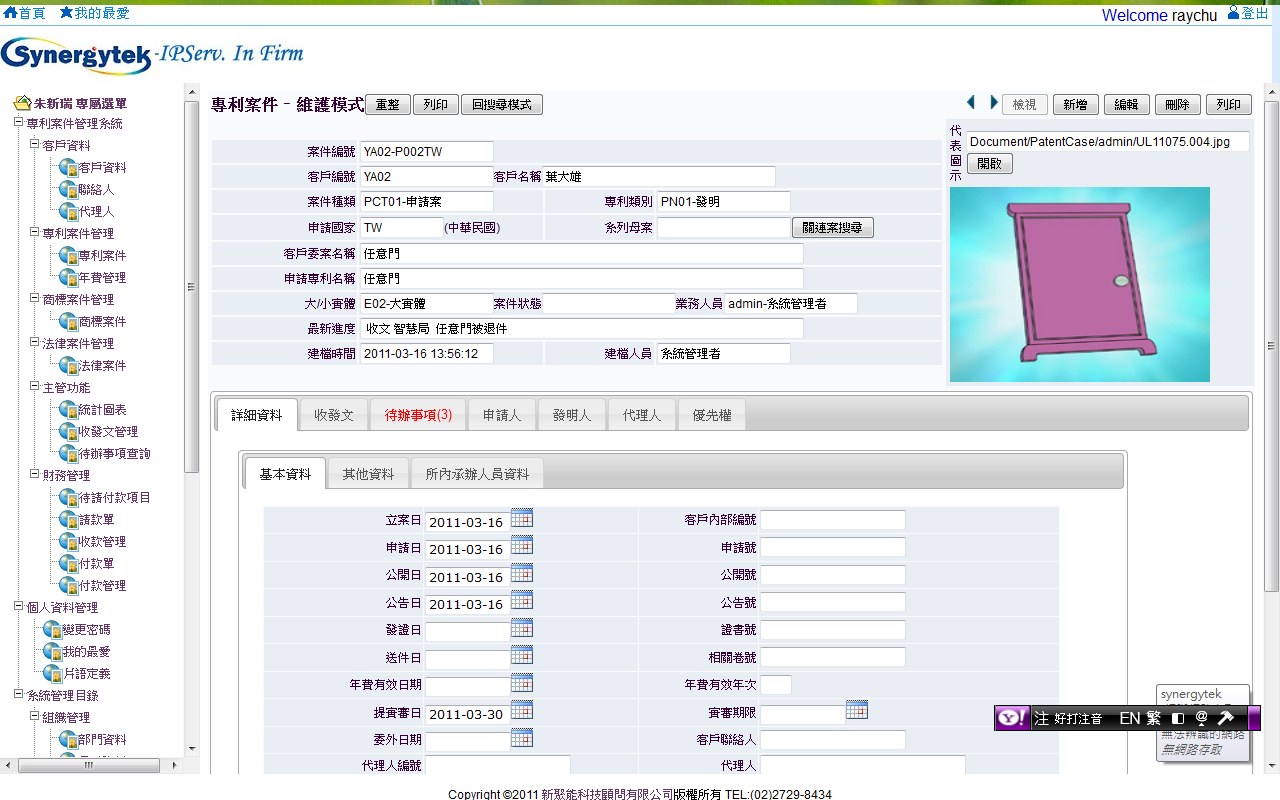Open the calendar picker for 申請日

coord(522,545)
